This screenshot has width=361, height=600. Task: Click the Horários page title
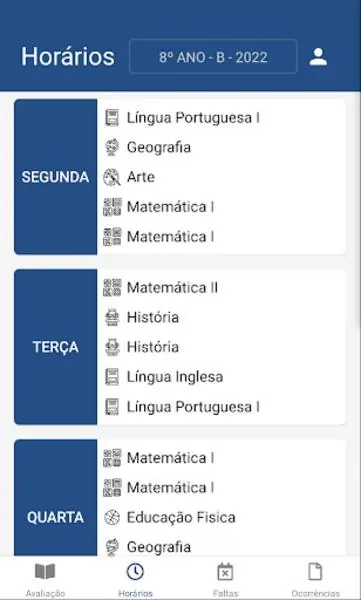pos(68,57)
